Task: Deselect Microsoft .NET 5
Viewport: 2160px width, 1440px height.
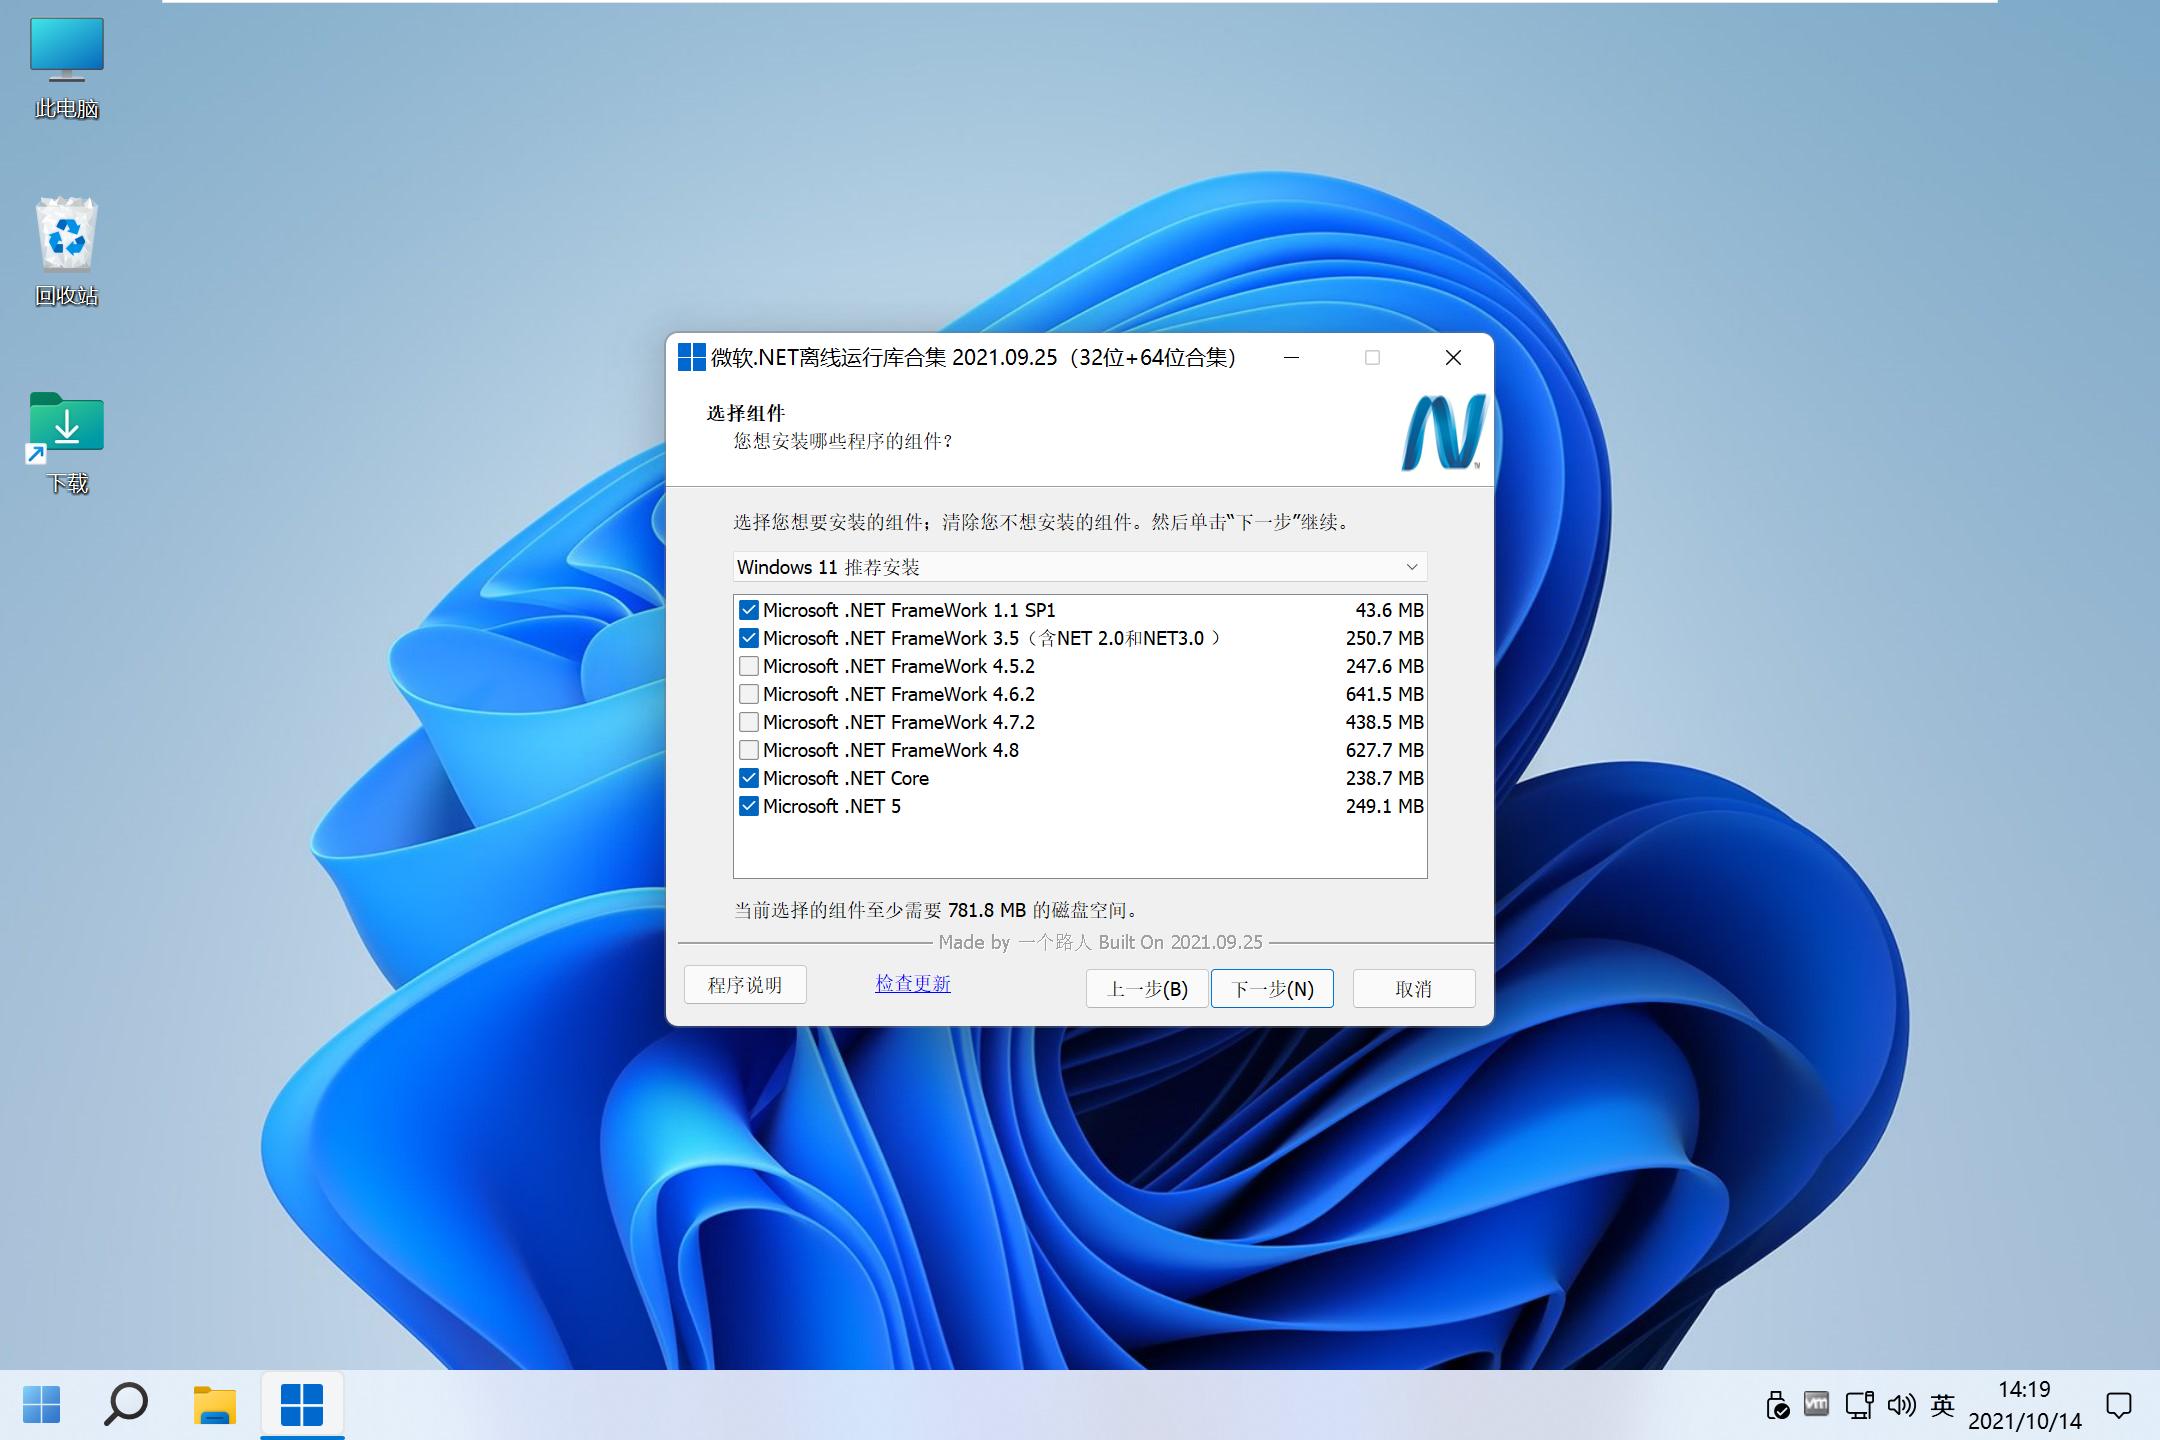Action: coord(749,806)
